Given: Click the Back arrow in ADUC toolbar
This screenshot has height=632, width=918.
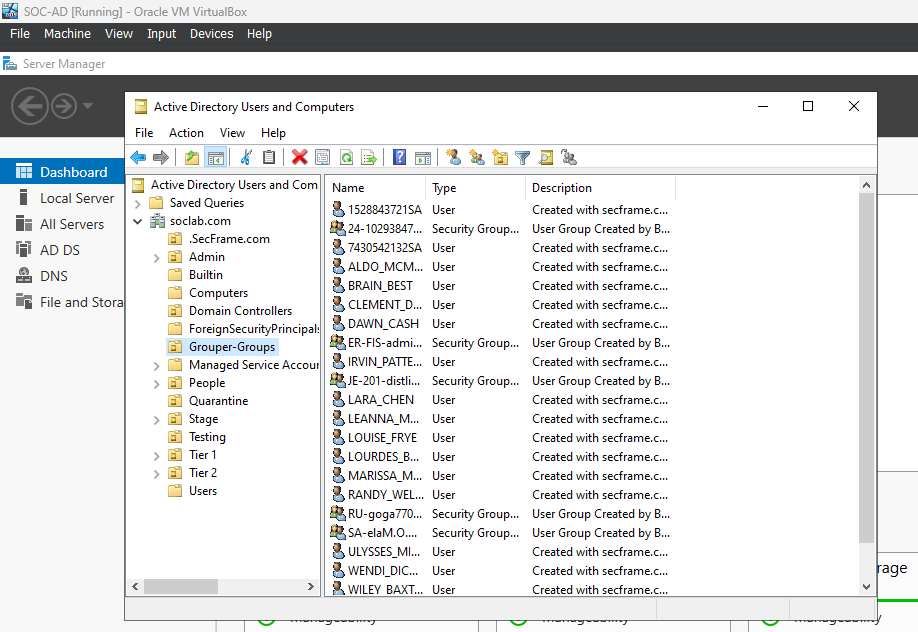Looking at the screenshot, I should pos(138,157).
